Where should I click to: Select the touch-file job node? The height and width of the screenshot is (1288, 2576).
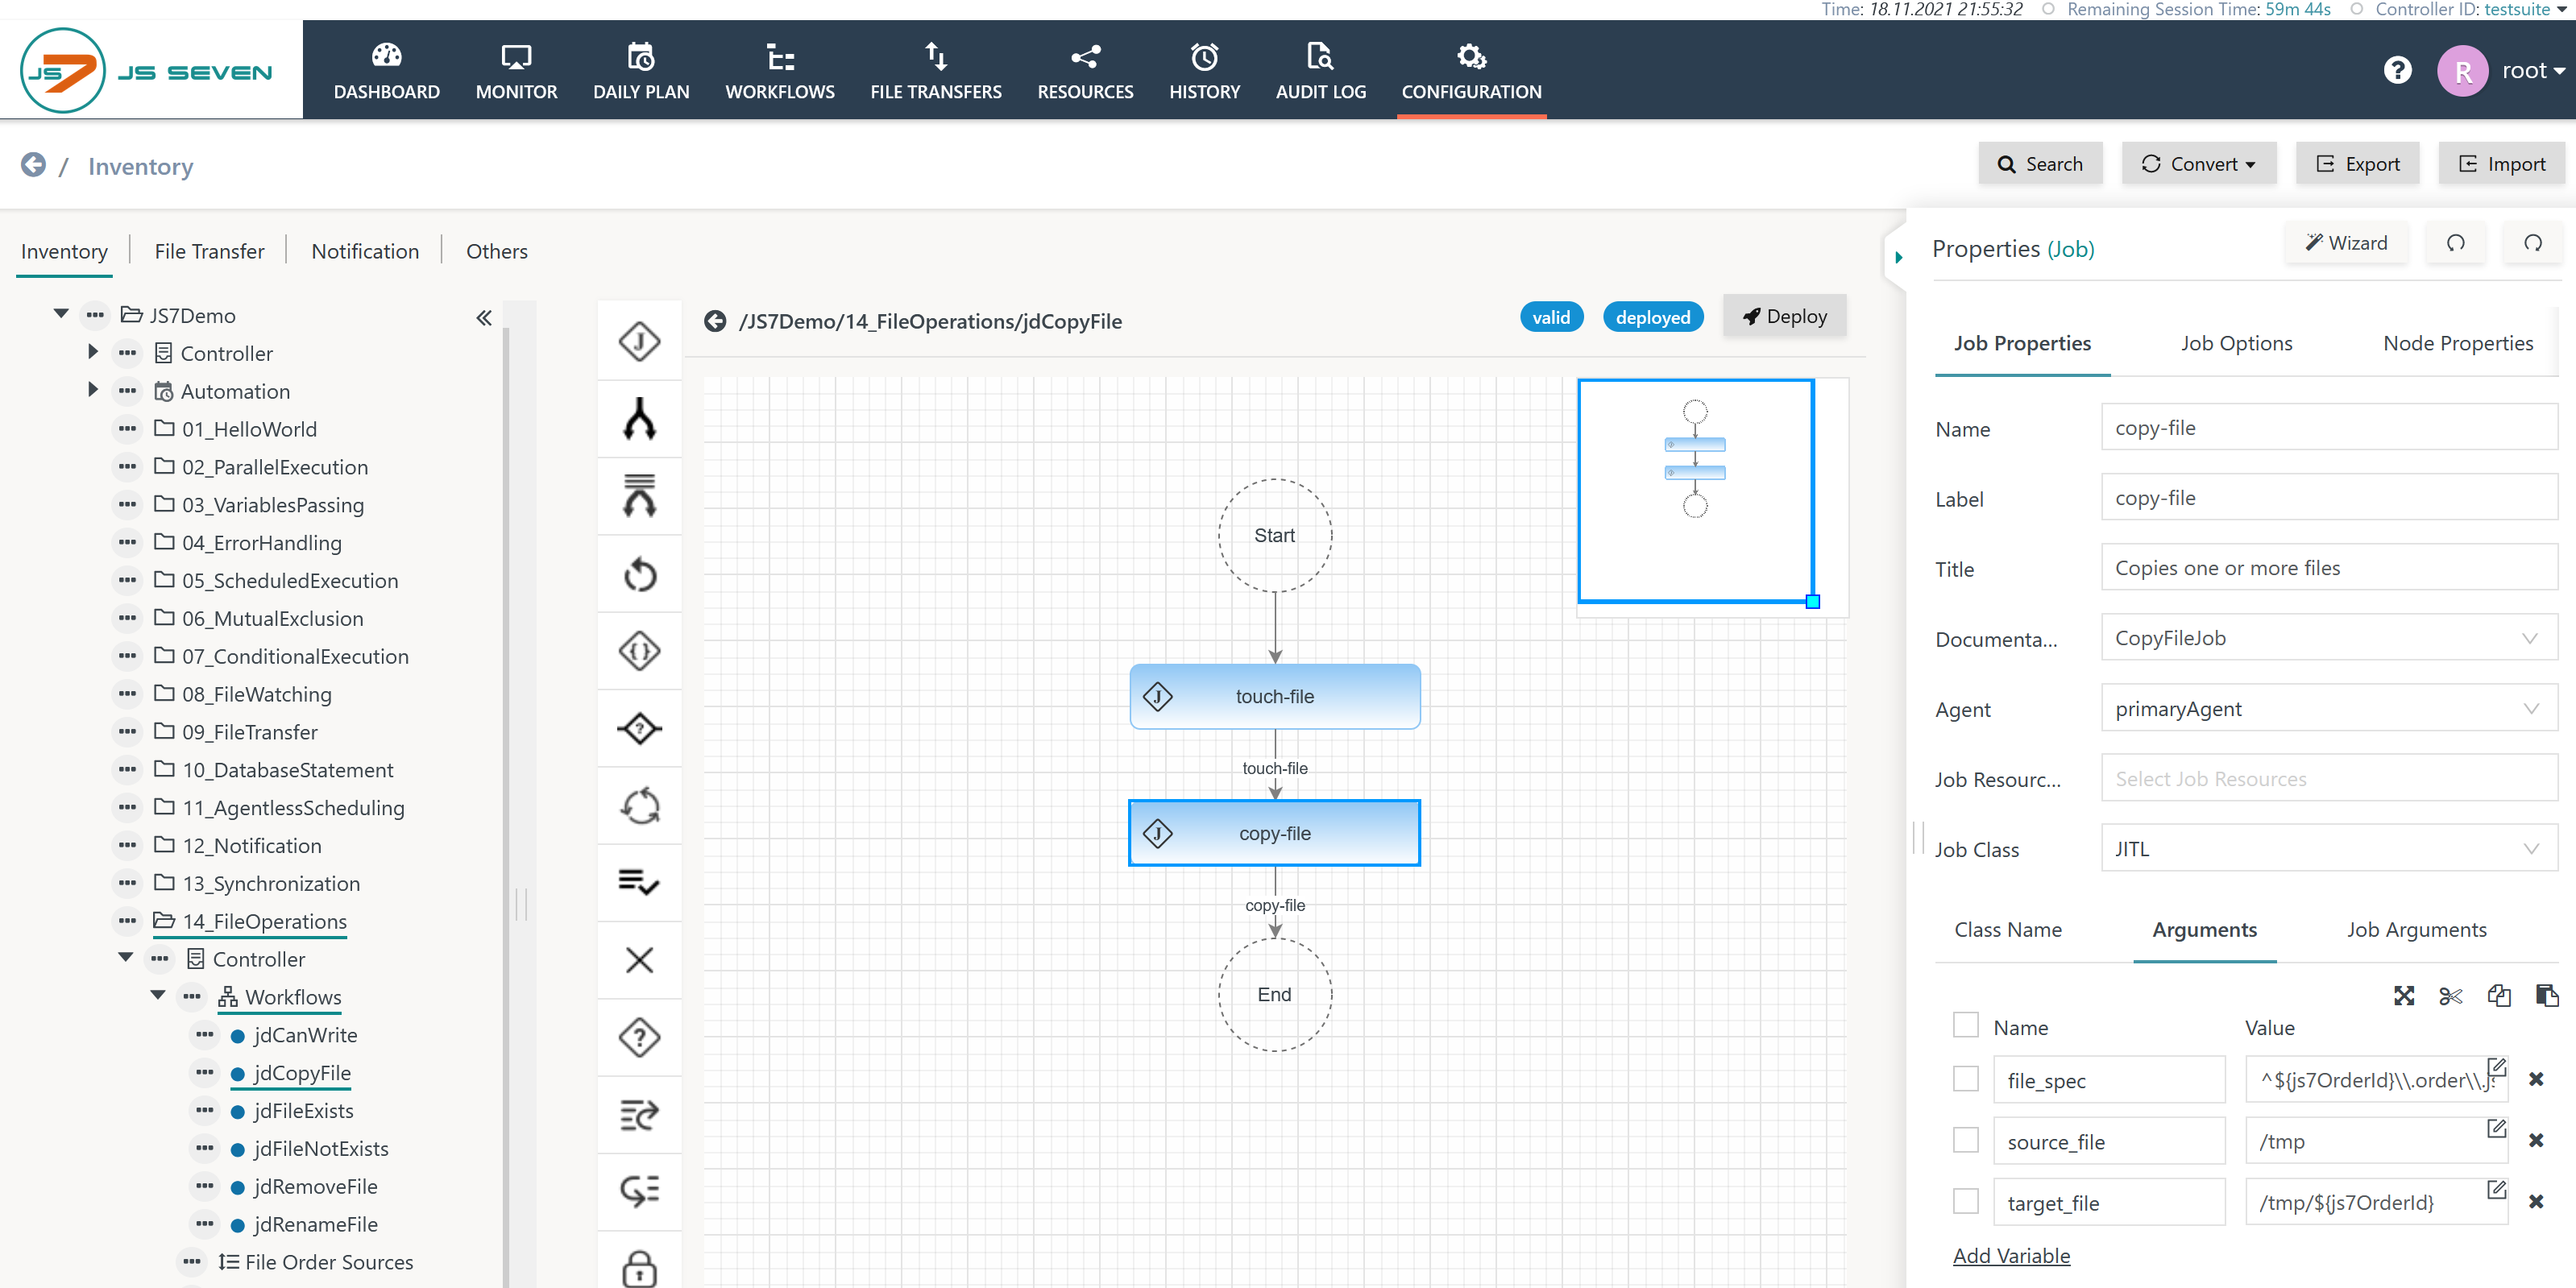tap(1274, 697)
